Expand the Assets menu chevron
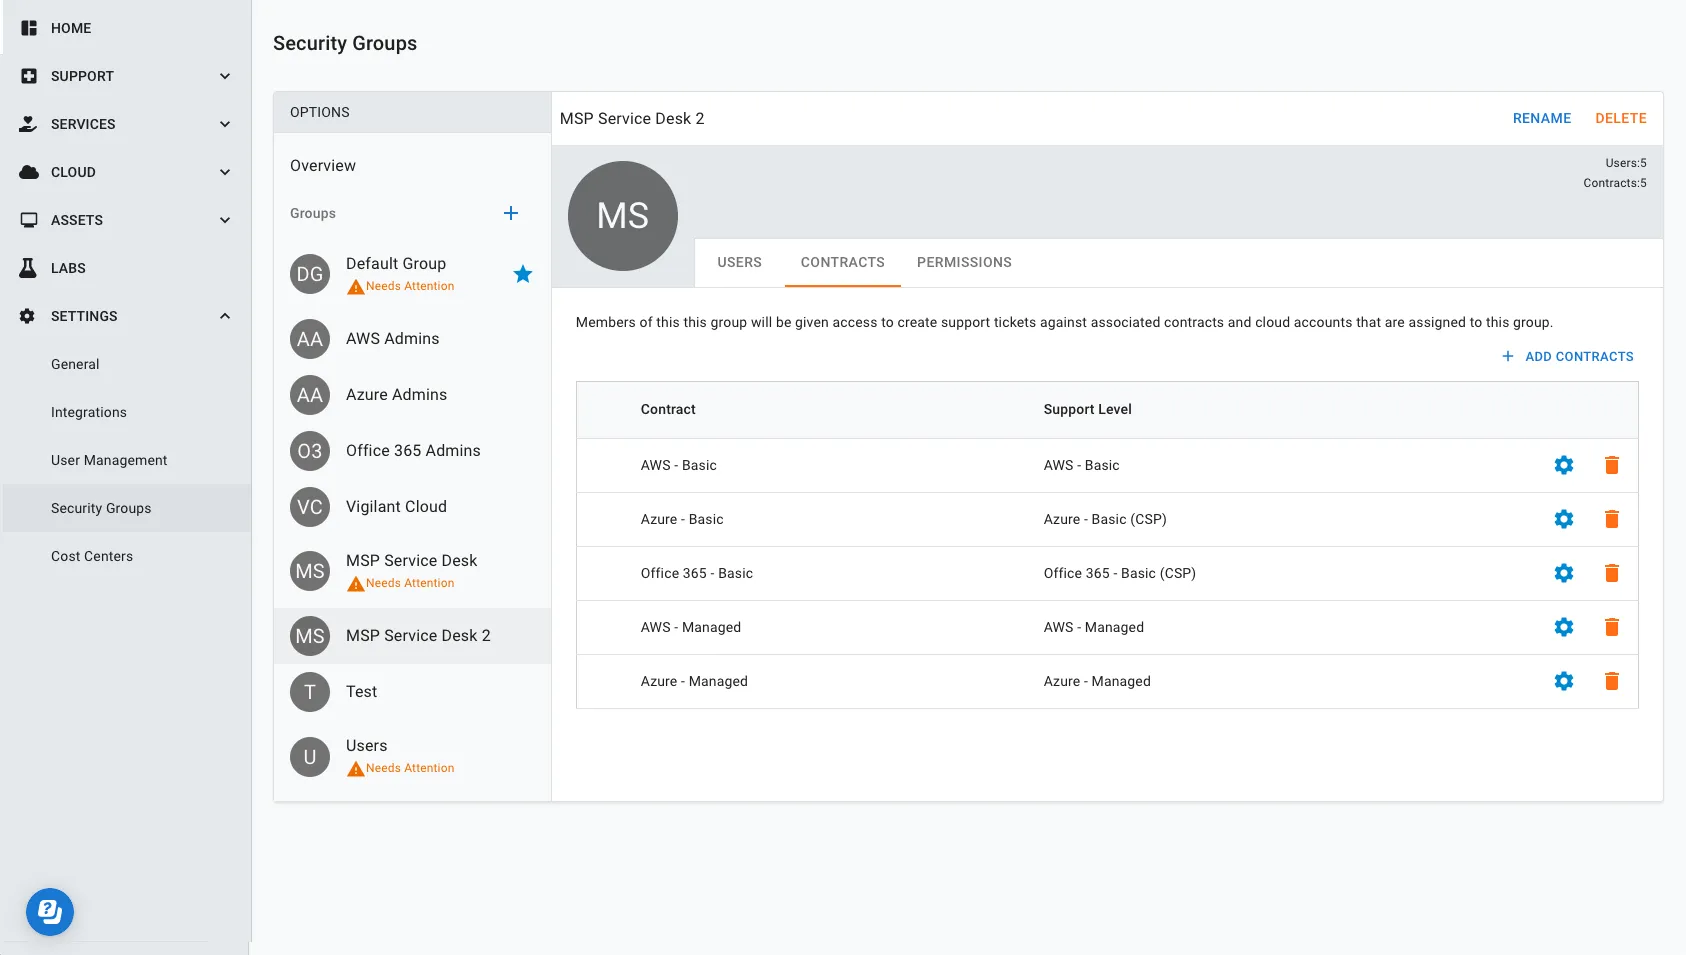Screen dimensions: 1686x955 225,220
